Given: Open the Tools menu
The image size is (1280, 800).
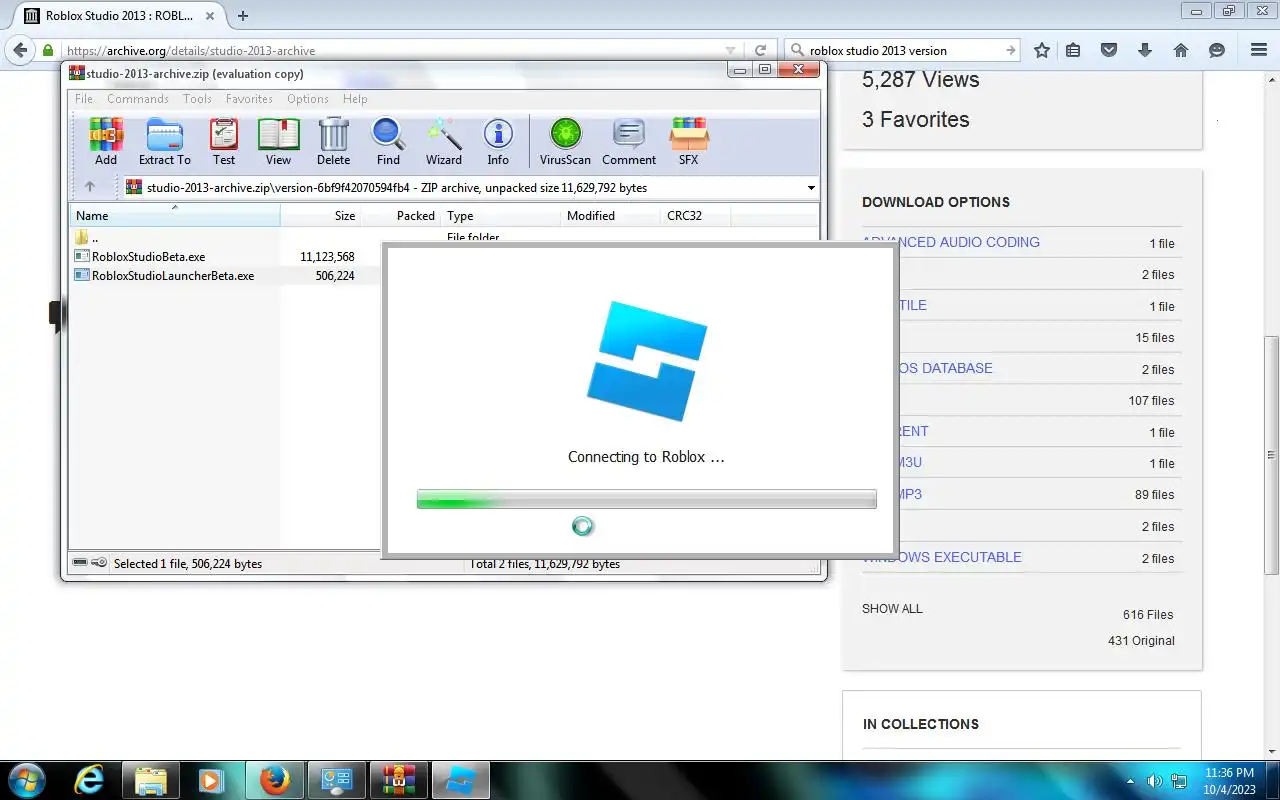Looking at the screenshot, I should pos(197,99).
